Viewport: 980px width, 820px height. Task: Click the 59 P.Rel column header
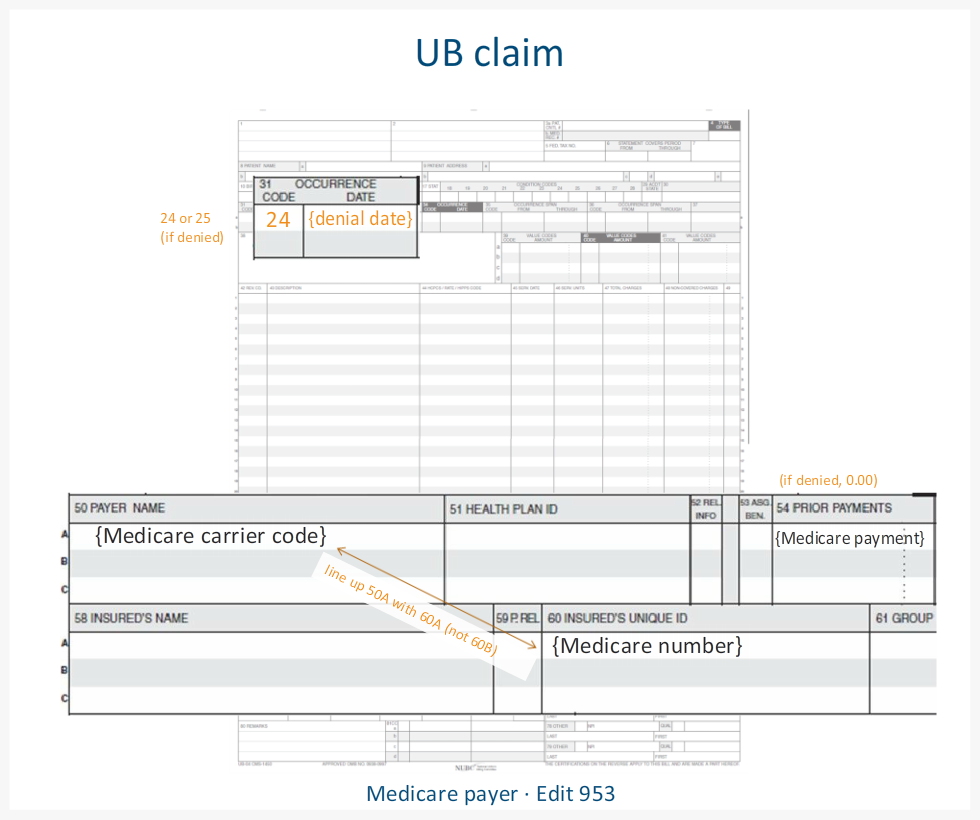click(517, 618)
